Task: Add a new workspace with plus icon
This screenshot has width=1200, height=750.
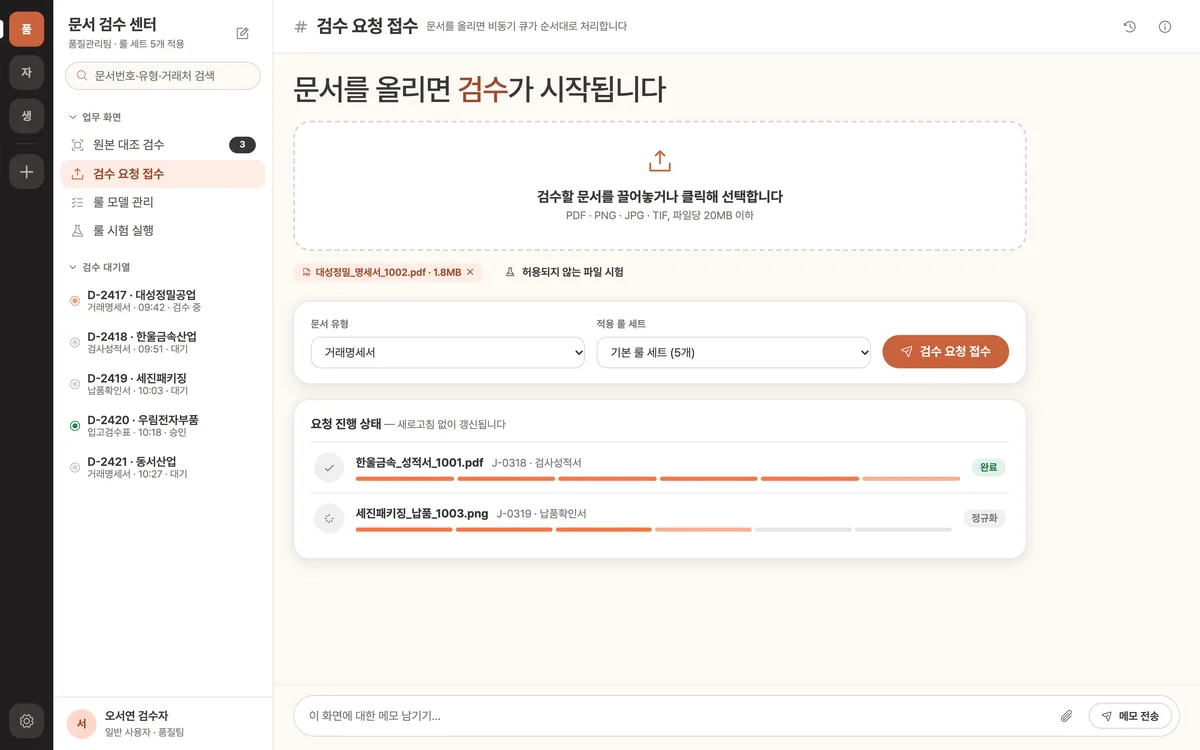Action: (x=27, y=171)
